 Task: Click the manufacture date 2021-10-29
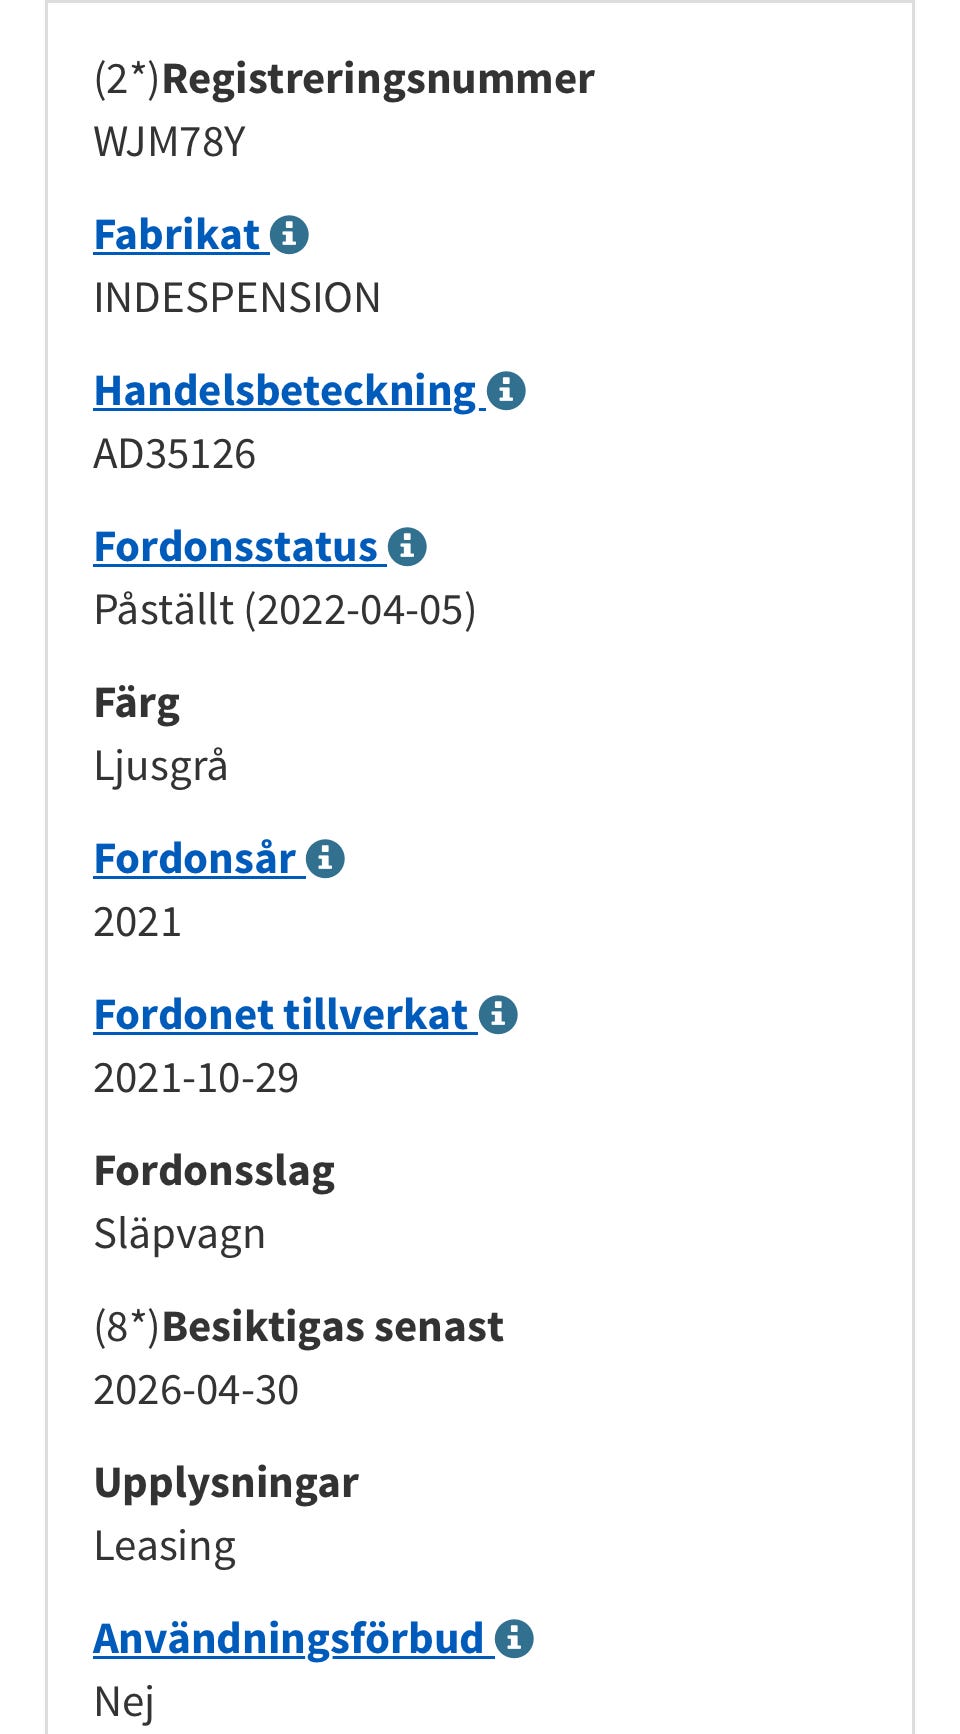coord(196,1078)
